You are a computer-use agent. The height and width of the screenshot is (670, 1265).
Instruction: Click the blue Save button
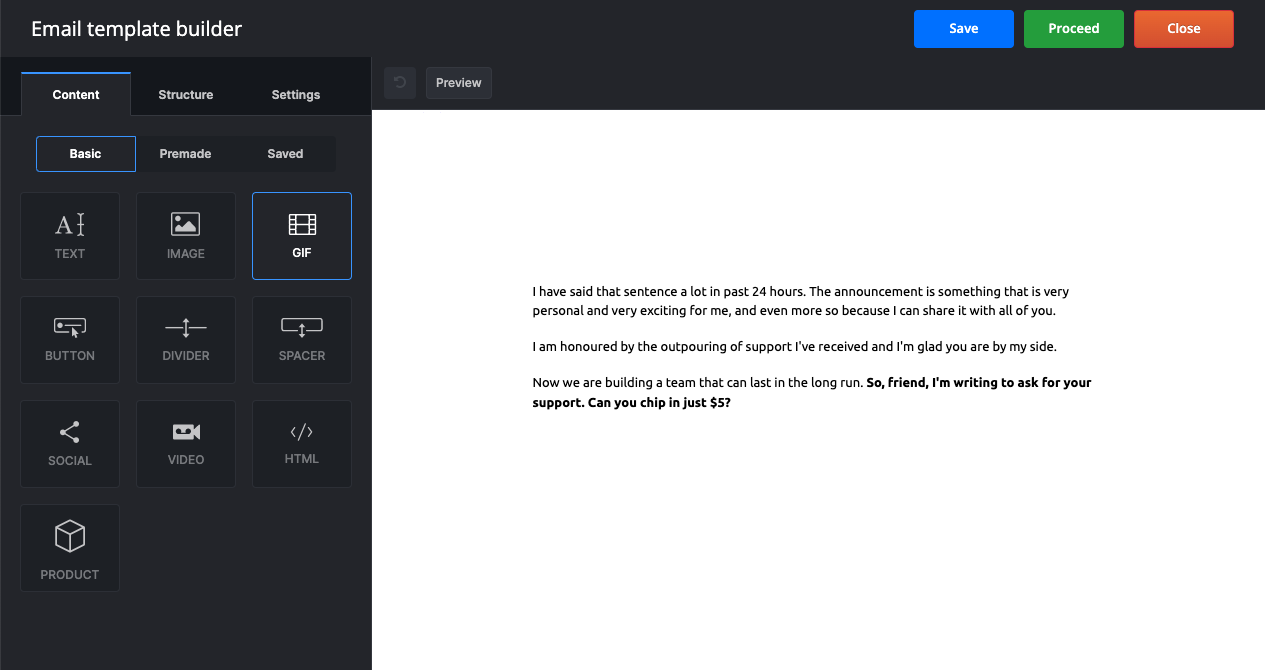(964, 29)
